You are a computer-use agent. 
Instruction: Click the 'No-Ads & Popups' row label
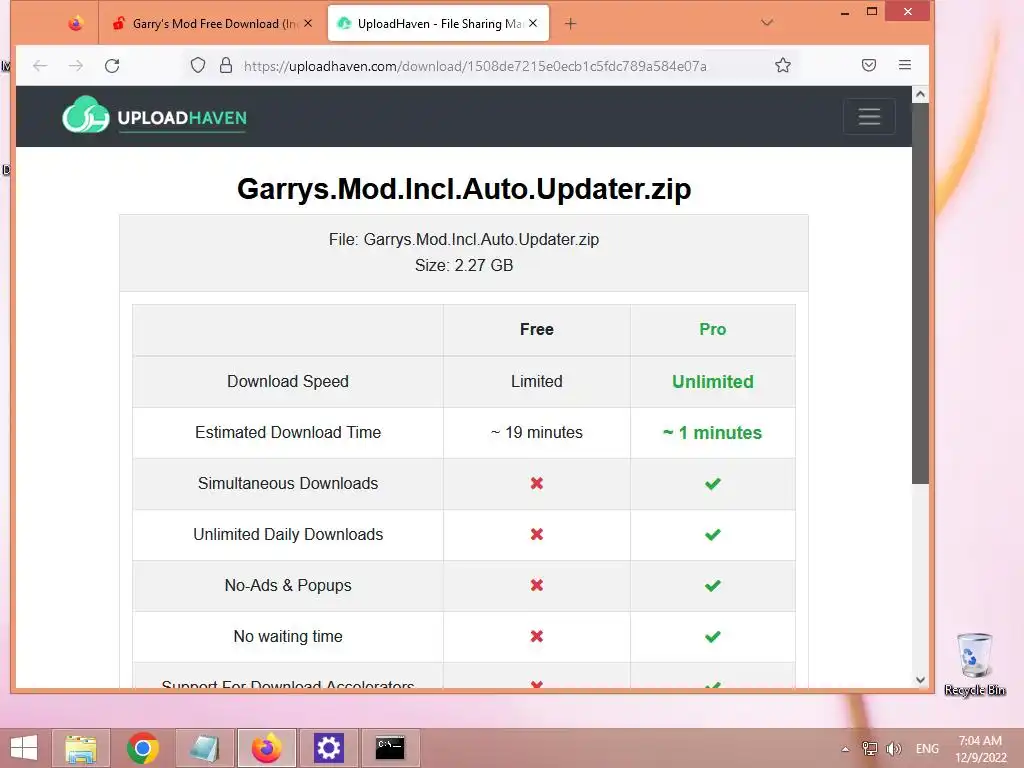coord(288,585)
